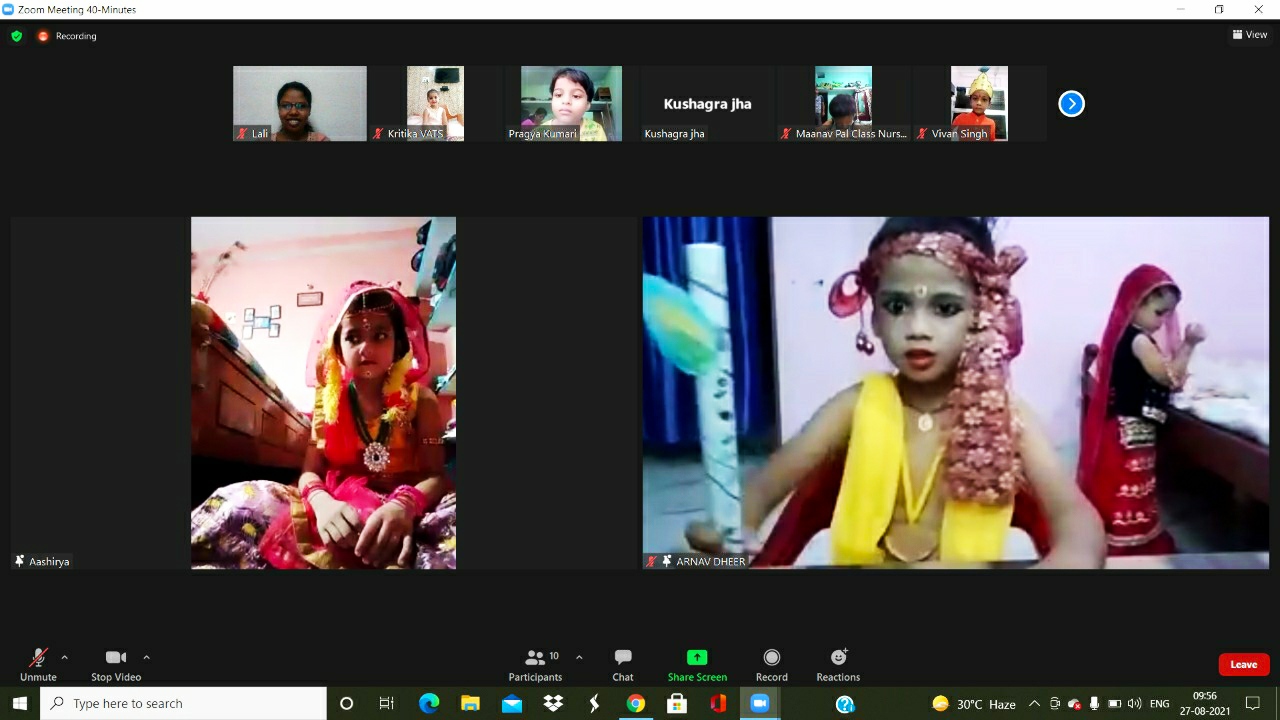Screen dimensions: 1280x720
Task: Click the microphone tray icon
Action: click(x=1095, y=704)
